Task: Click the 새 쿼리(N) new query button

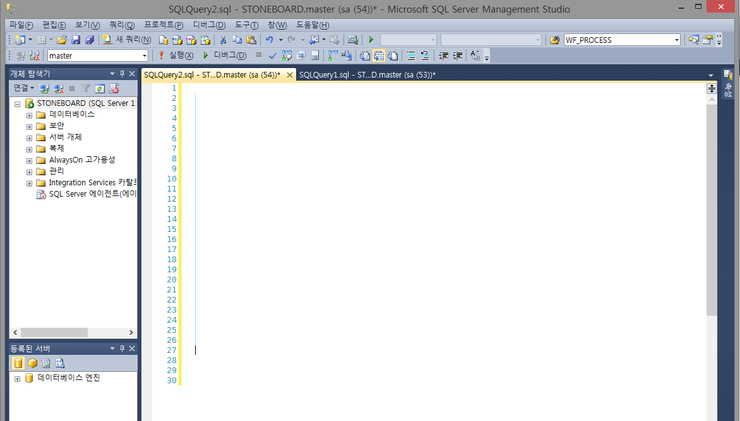Action: (x=126, y=40)
